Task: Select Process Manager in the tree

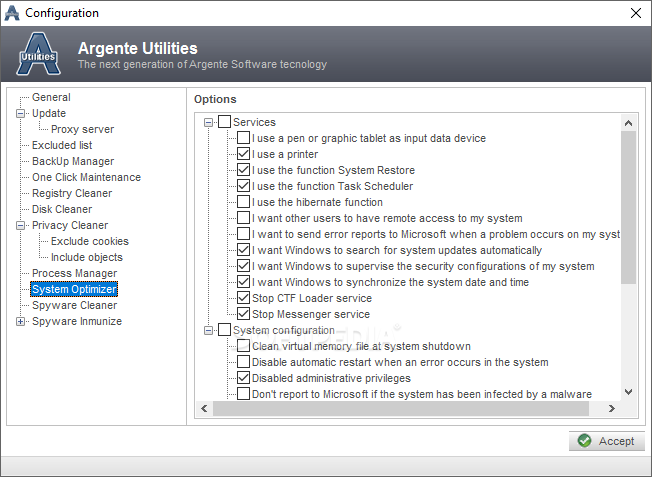Action: pyautogui.click(x=74, y=273)
